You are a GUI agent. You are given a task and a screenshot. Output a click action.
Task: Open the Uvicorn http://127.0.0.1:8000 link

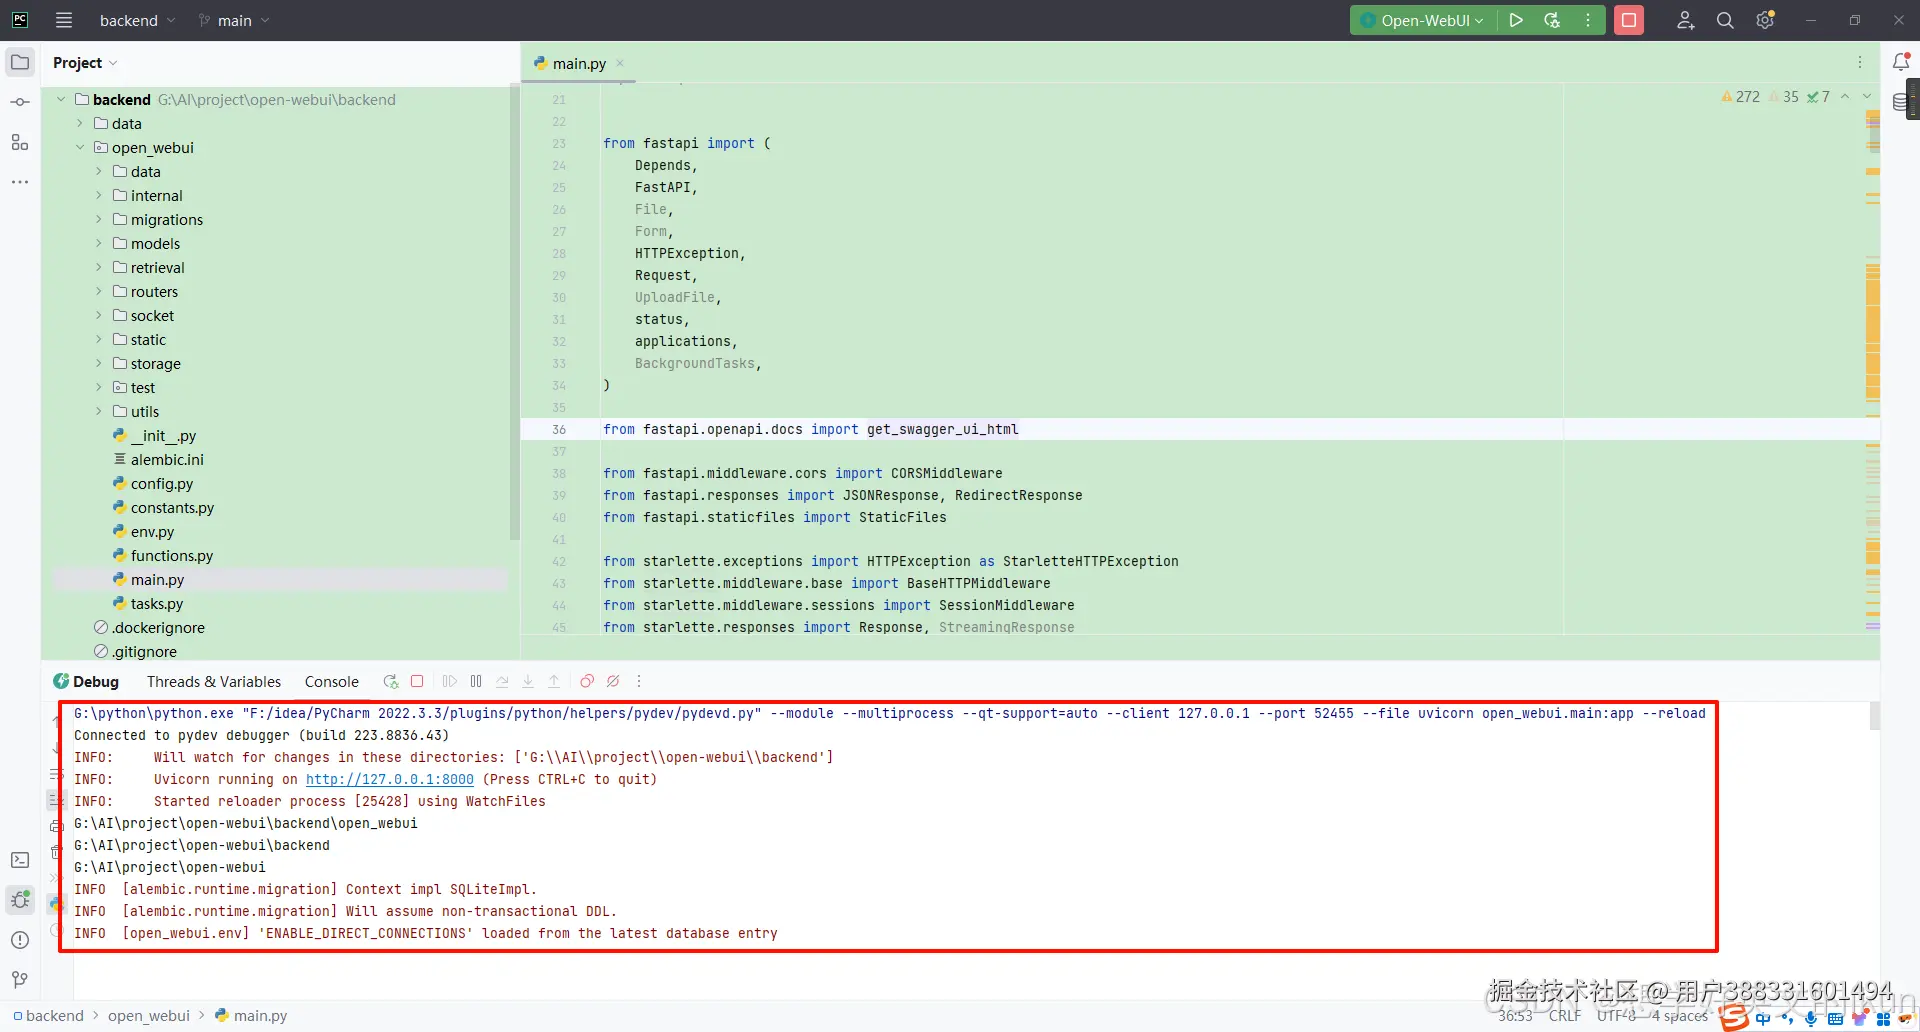click(390, 779)
